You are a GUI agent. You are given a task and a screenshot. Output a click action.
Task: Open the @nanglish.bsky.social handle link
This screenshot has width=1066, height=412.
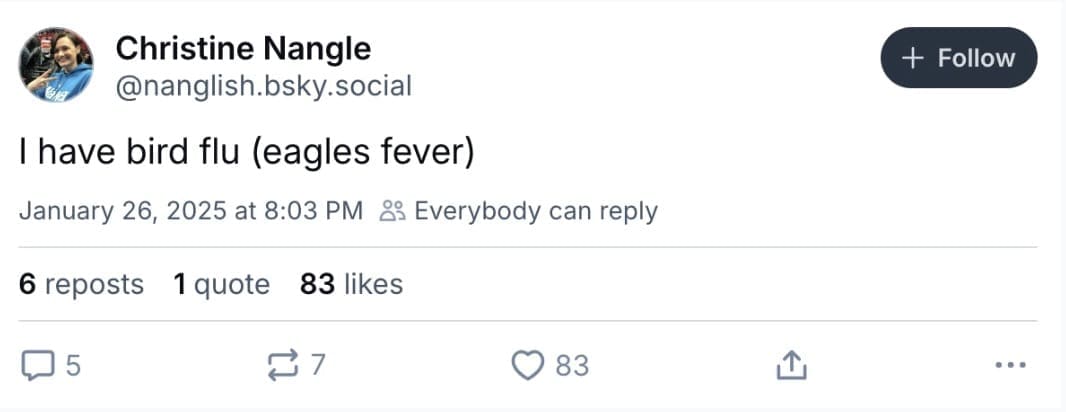pyautogui.click(x=264, y=86)
